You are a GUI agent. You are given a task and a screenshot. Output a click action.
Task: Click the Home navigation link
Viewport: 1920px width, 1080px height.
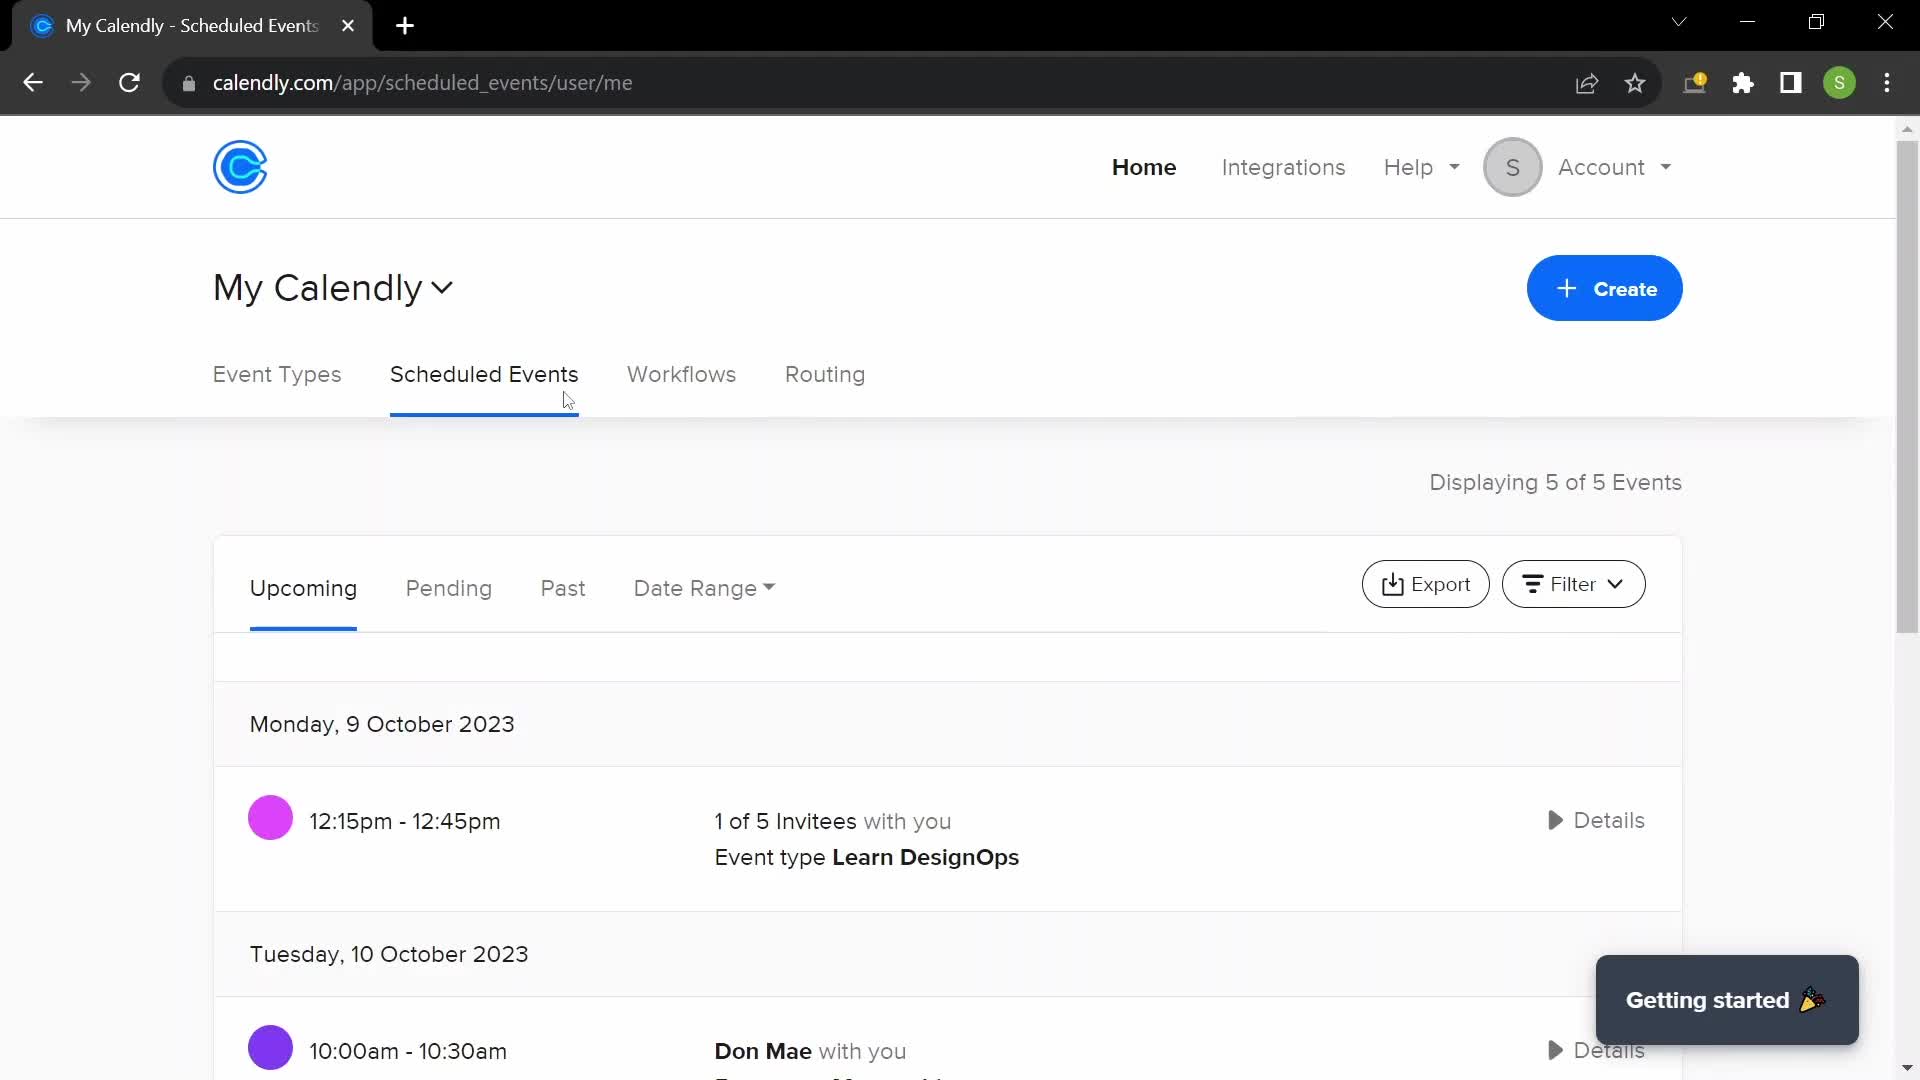pyautogui.click(x=1143, y=167)
